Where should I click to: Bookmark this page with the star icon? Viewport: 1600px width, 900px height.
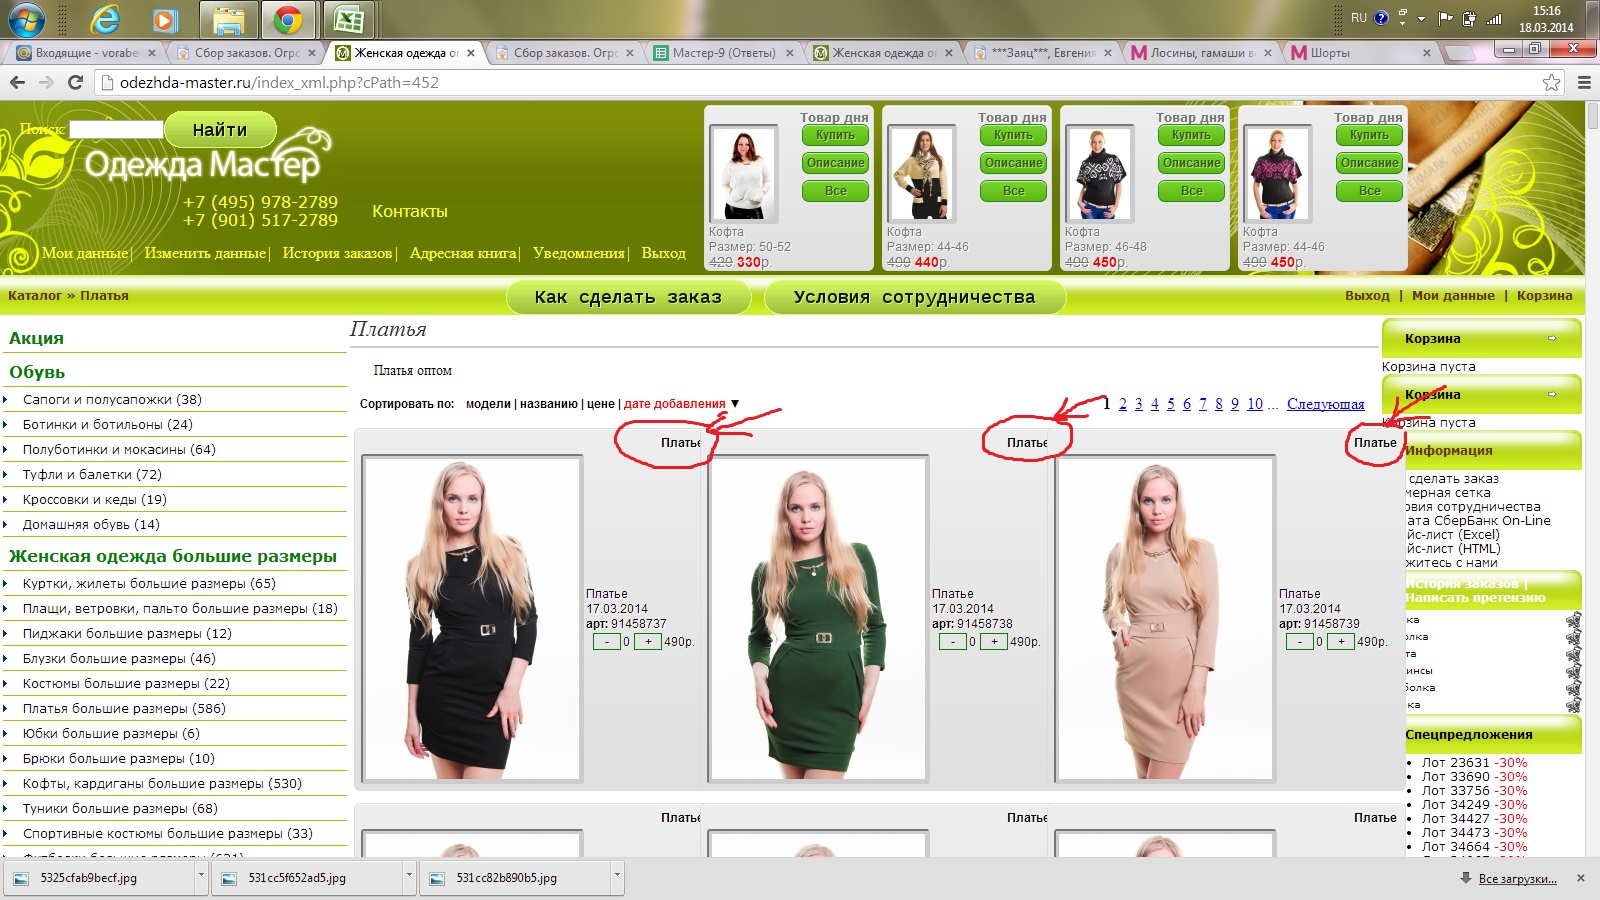pos(1551,82)
